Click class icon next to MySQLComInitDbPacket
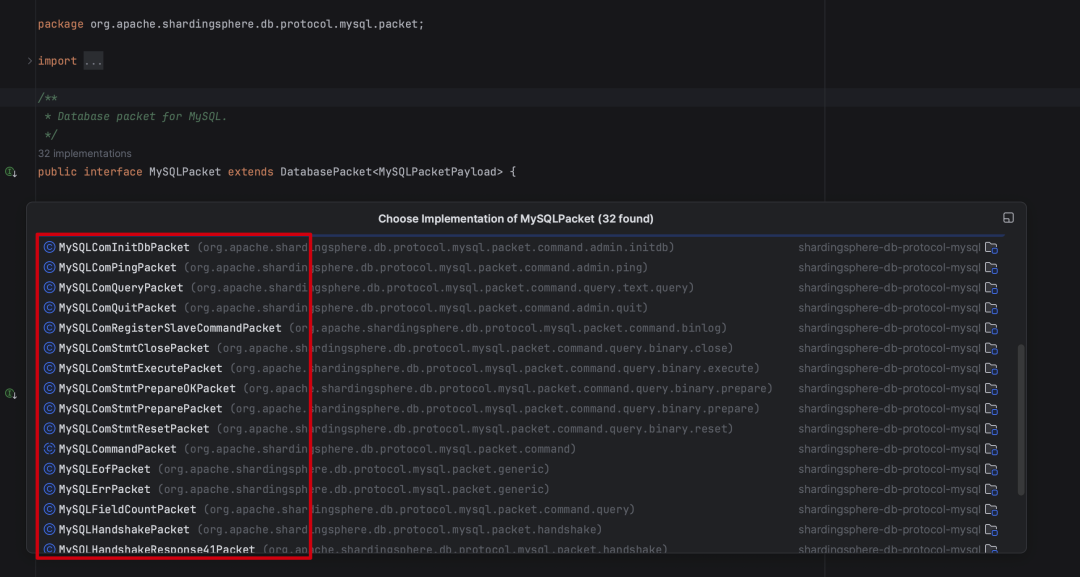 [x=50, y=247]
